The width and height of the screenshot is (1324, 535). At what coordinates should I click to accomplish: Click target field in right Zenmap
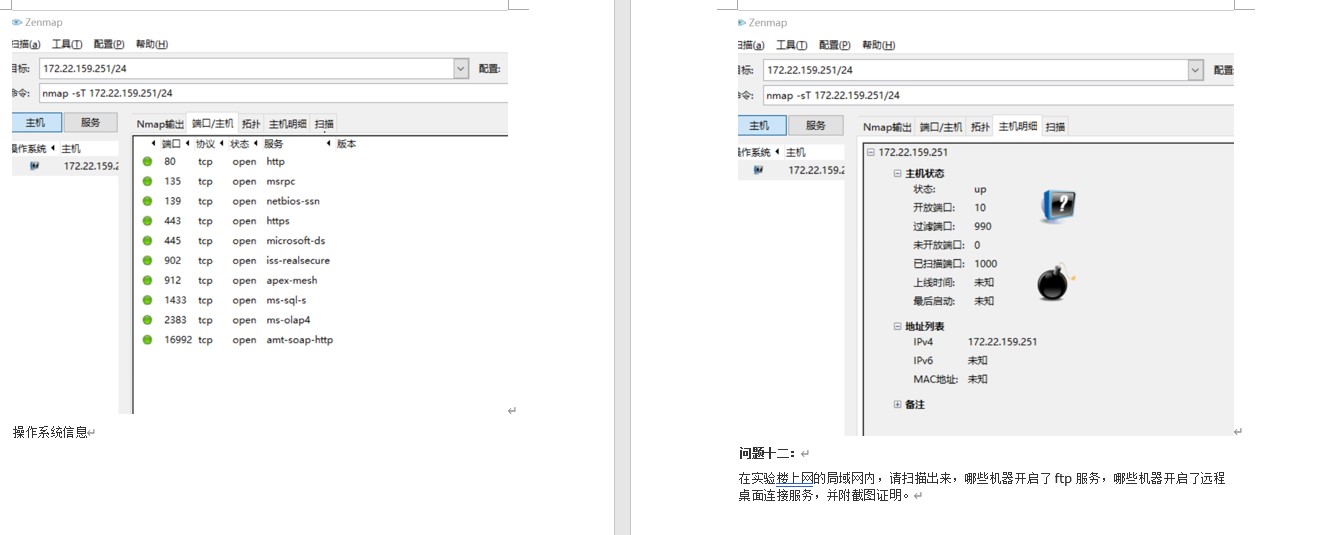coord(975,70)
